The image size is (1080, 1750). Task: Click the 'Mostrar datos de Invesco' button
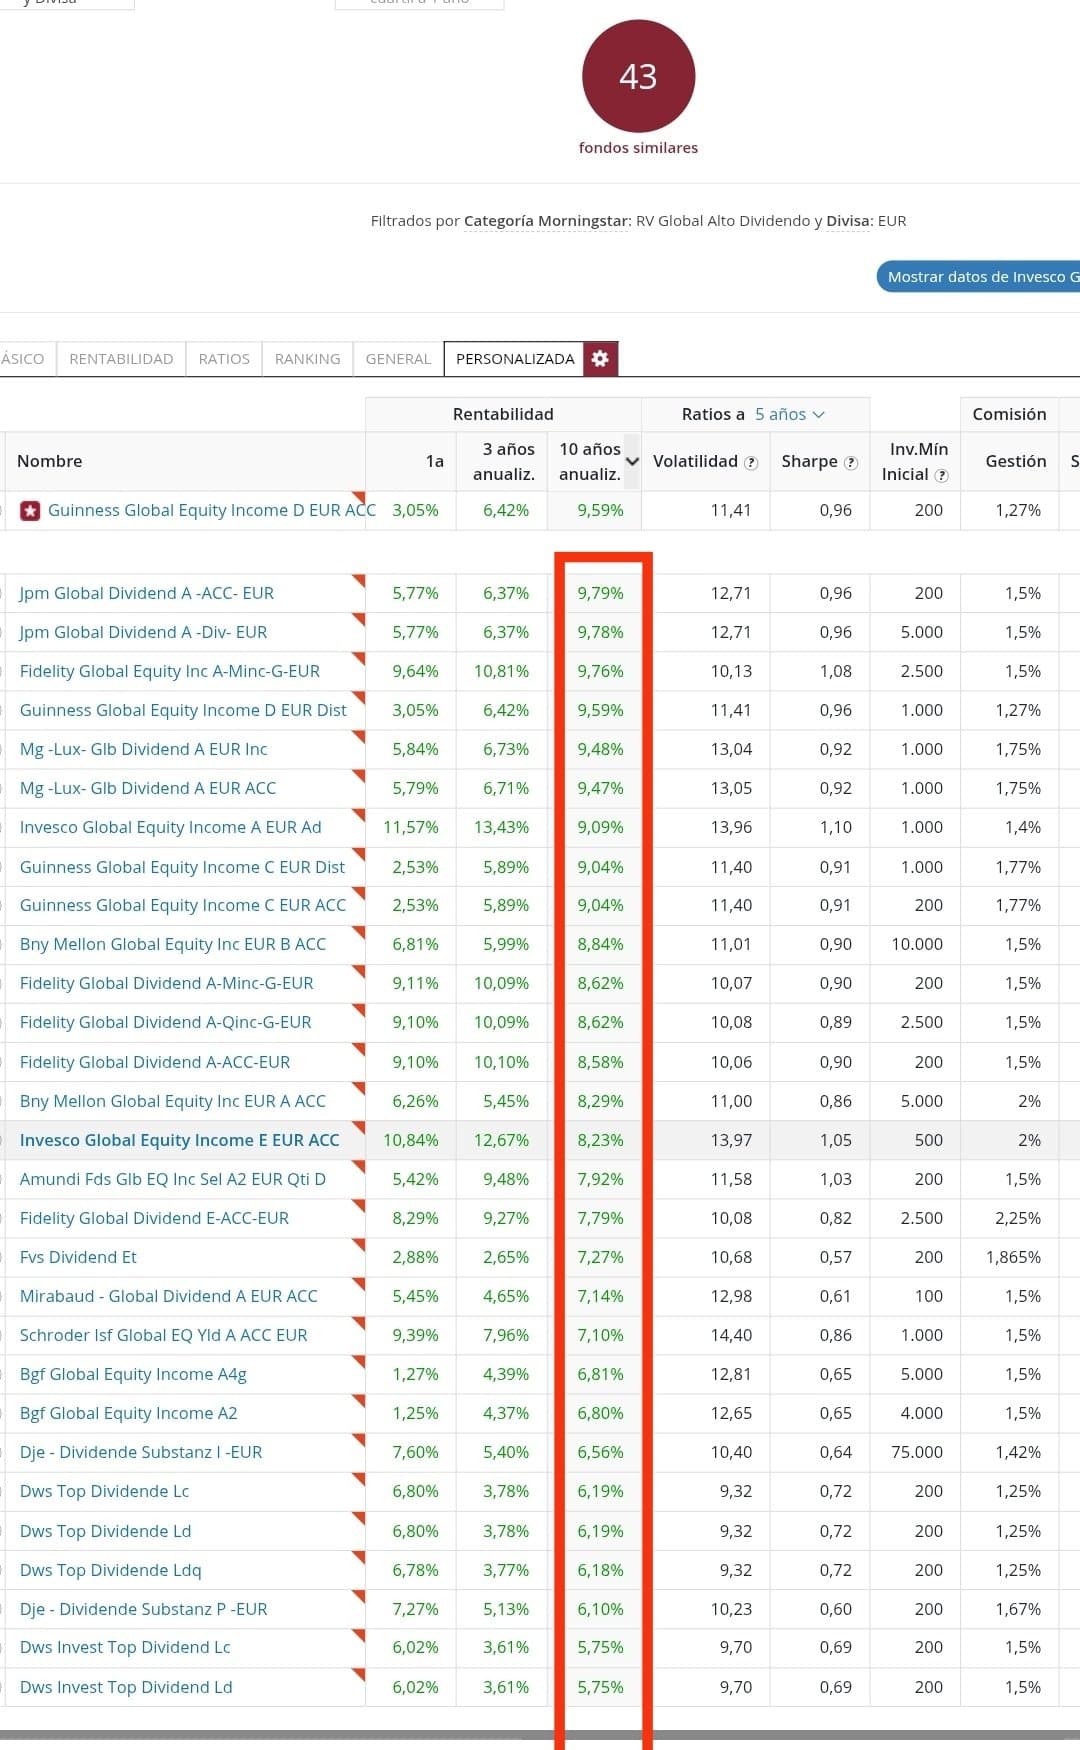pos(978,277)
